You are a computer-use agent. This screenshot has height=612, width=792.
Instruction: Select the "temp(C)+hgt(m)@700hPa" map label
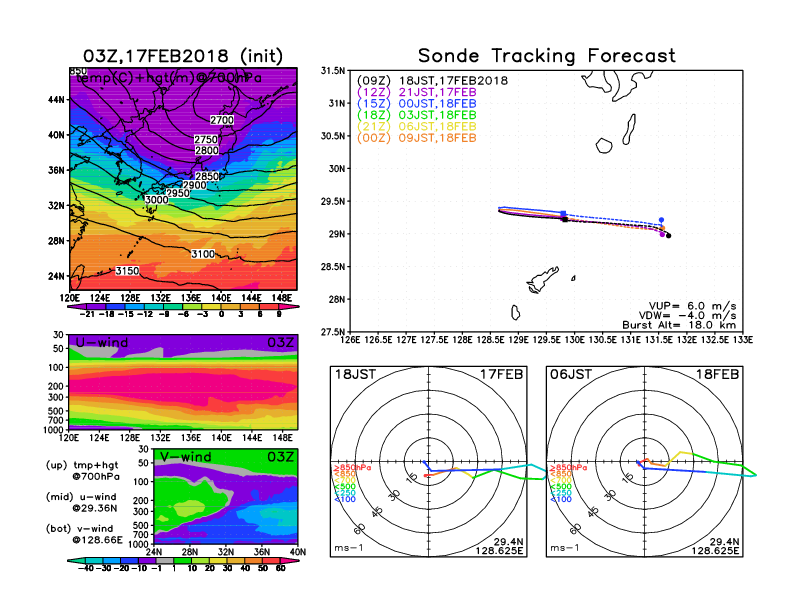(x=169, y=78)
